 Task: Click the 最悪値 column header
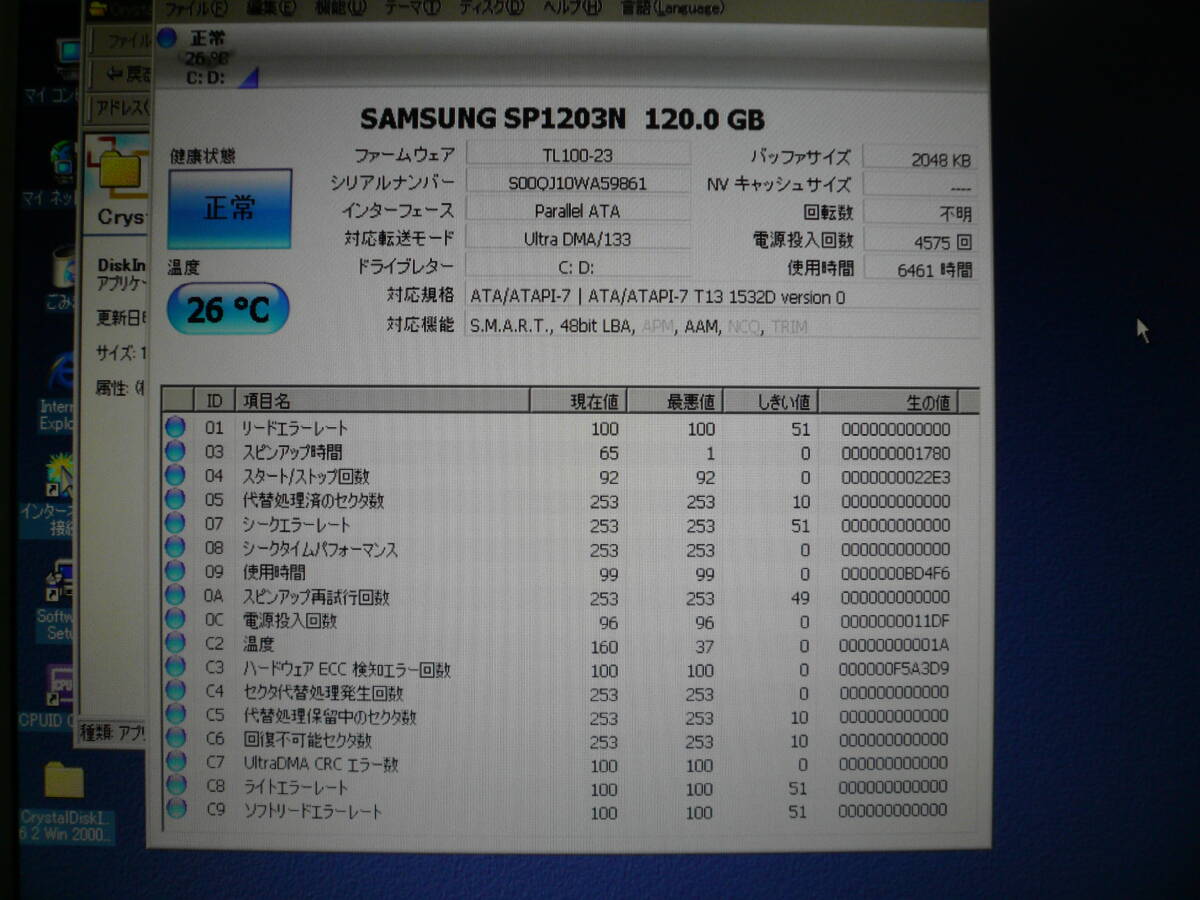pos(673,401)
